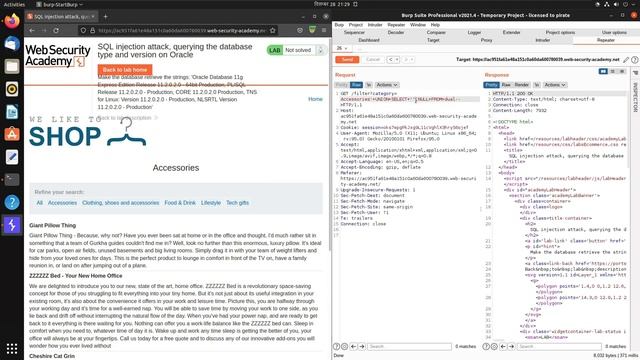Go to previous Request search match

point(353,347)
